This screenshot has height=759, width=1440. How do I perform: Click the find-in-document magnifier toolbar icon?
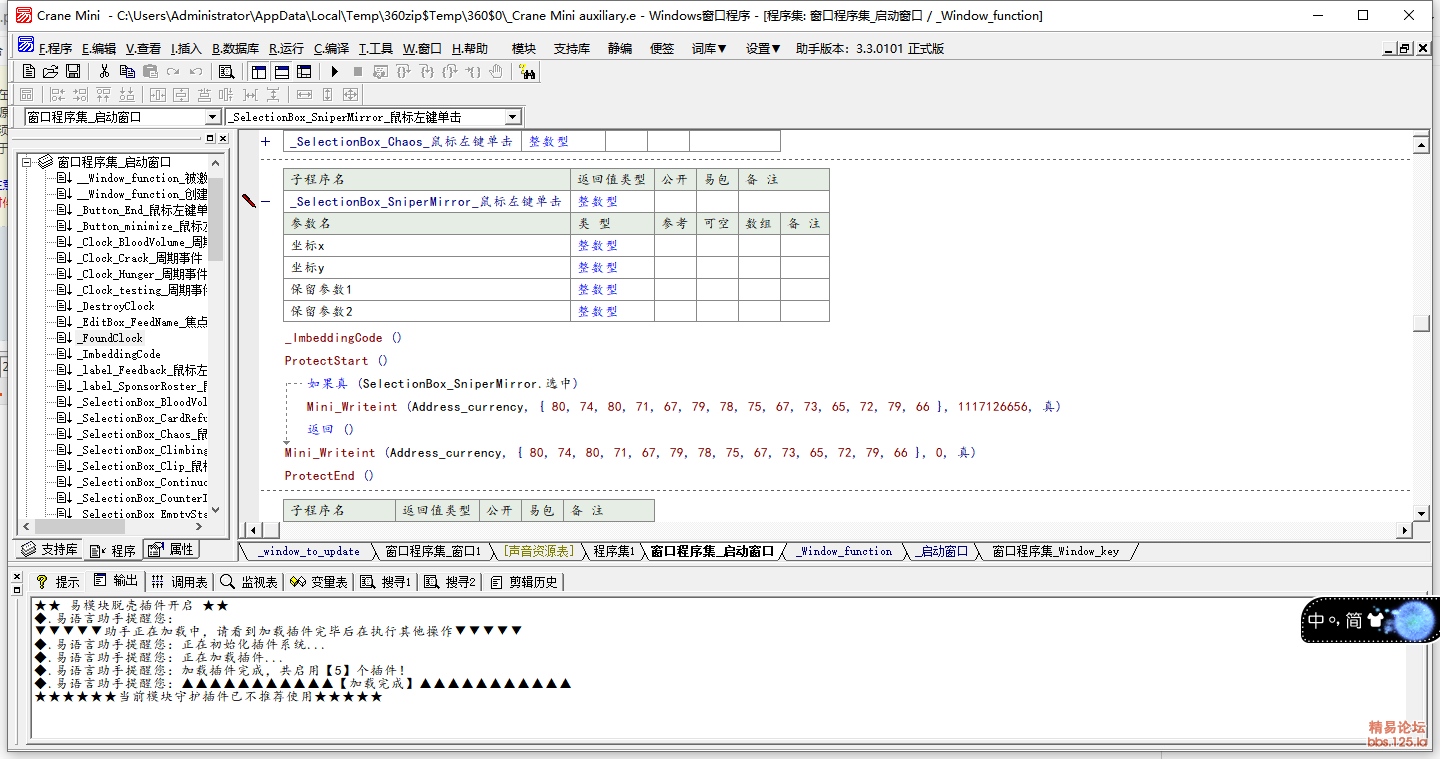coord(226,71)
